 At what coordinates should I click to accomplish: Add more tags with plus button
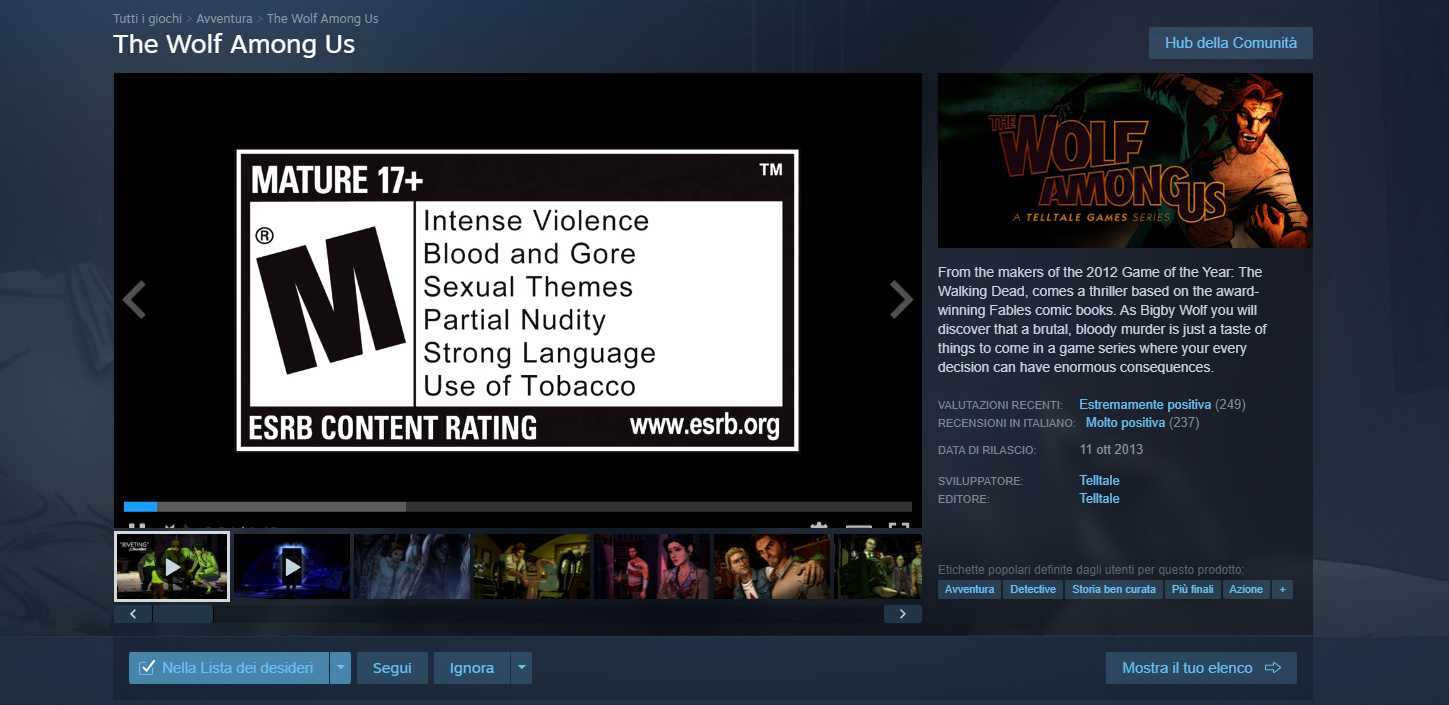1282,590
